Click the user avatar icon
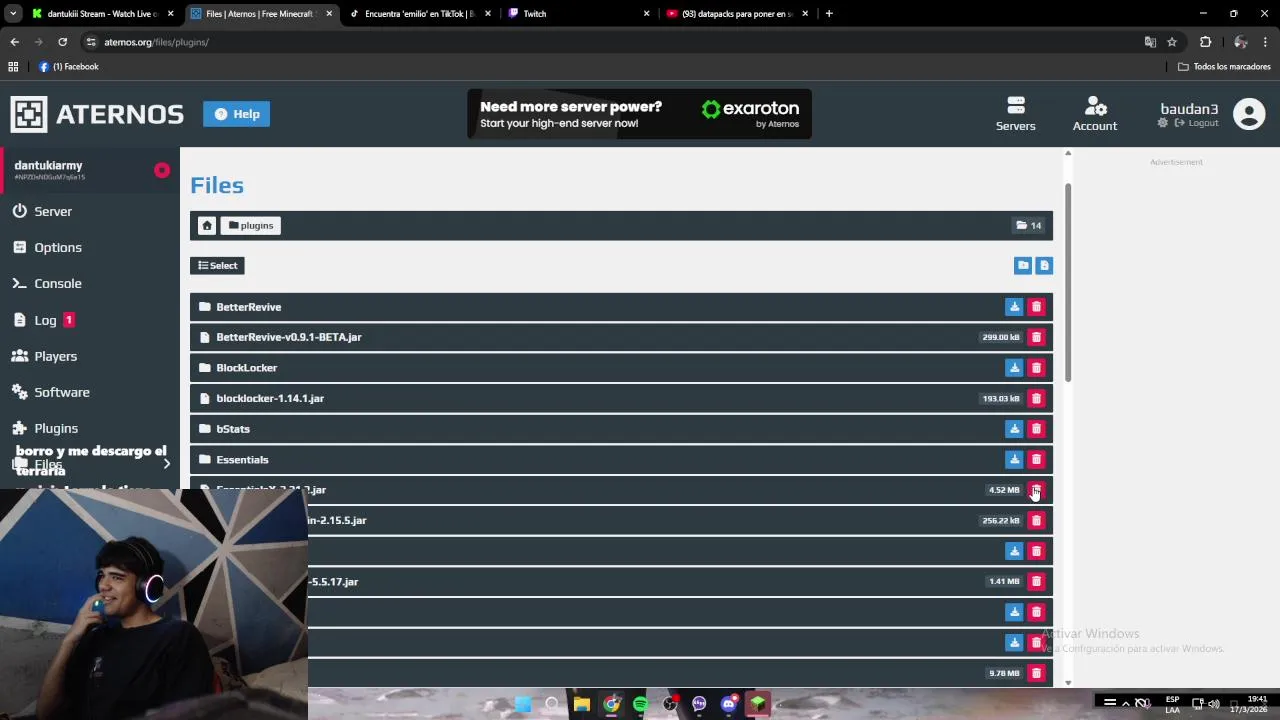 pyautogui.click(x=1249, y=114)
